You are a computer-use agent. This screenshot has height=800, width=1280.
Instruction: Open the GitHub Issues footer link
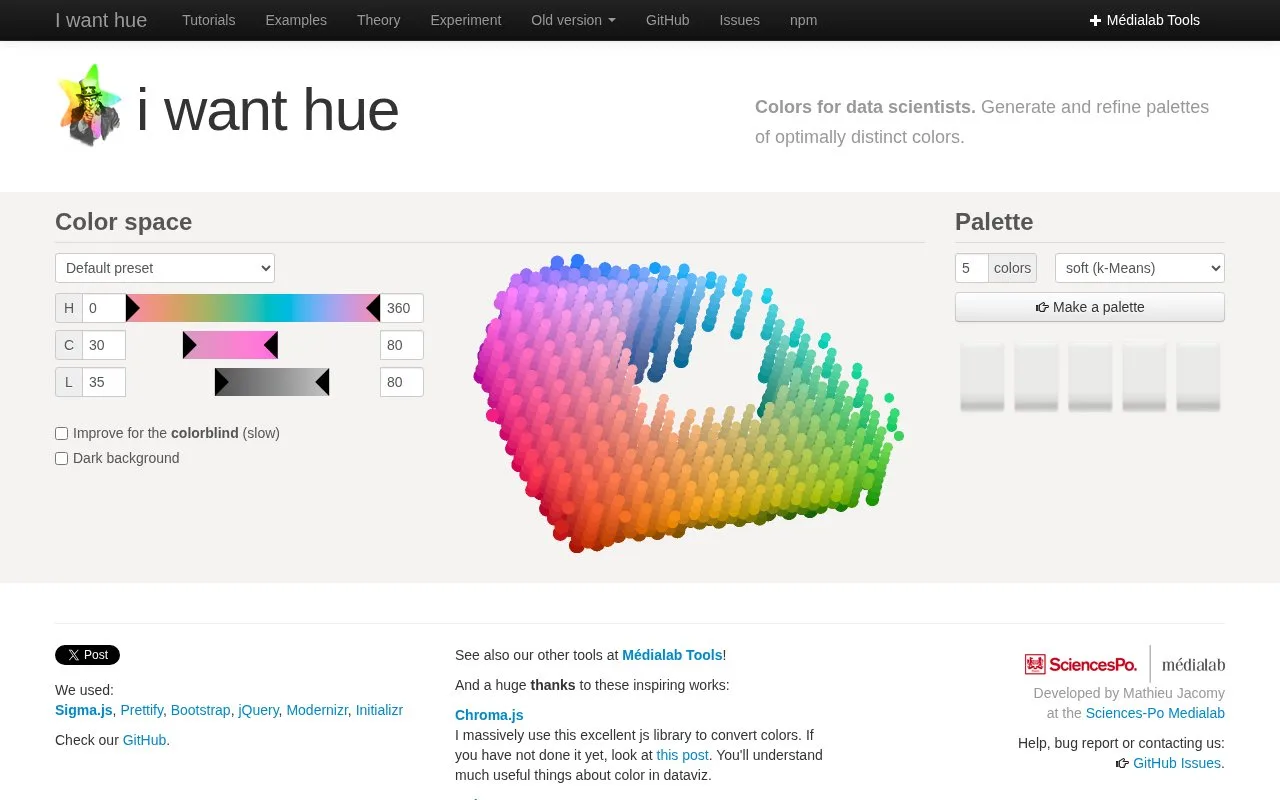tap(1176, 763)
